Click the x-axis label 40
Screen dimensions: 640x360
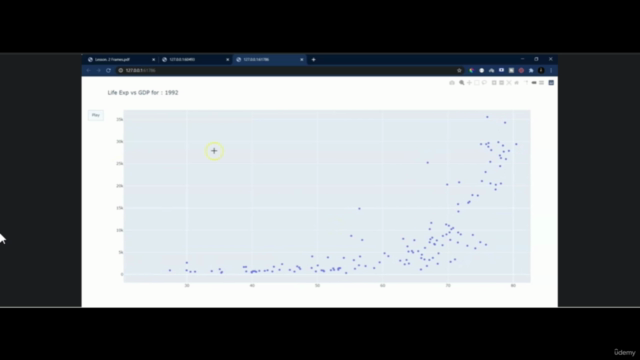(x=252, y=286)
